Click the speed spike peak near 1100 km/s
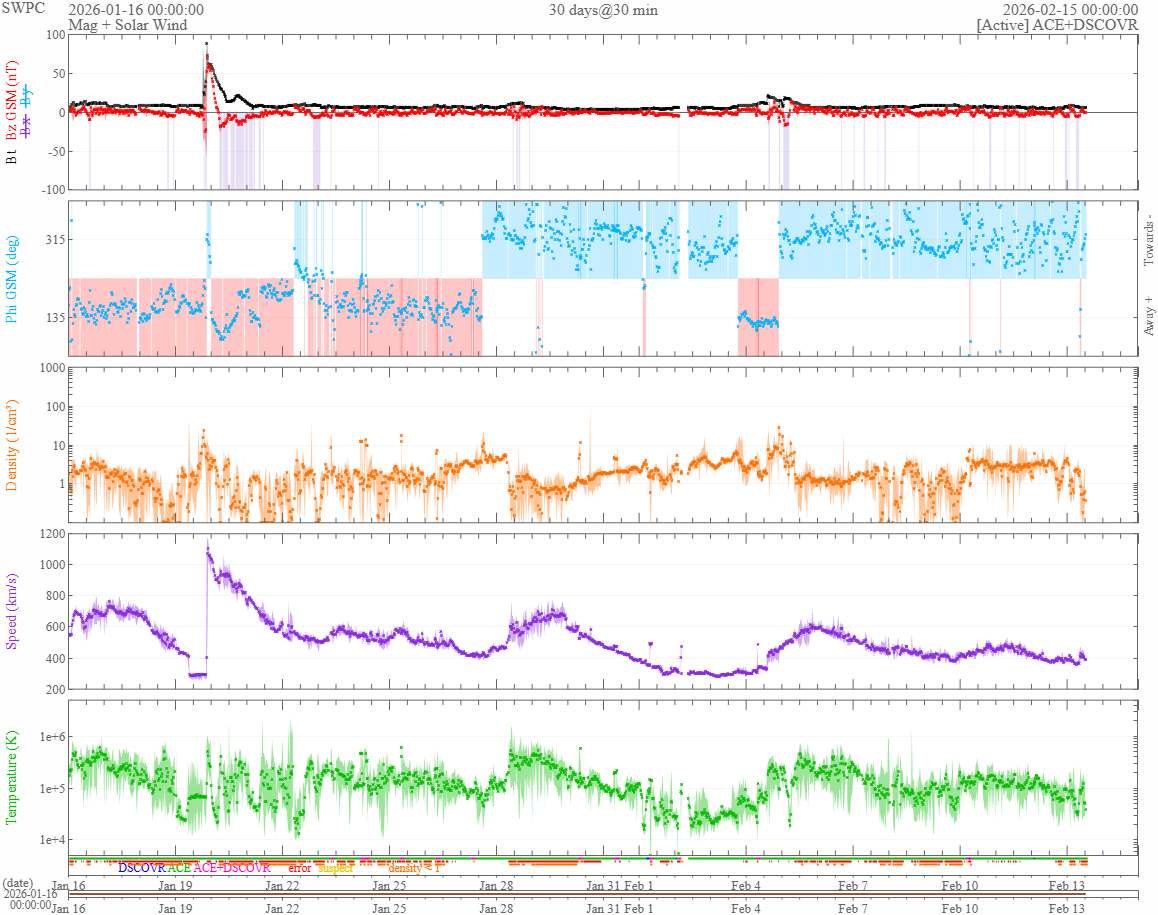 (208, 550)
